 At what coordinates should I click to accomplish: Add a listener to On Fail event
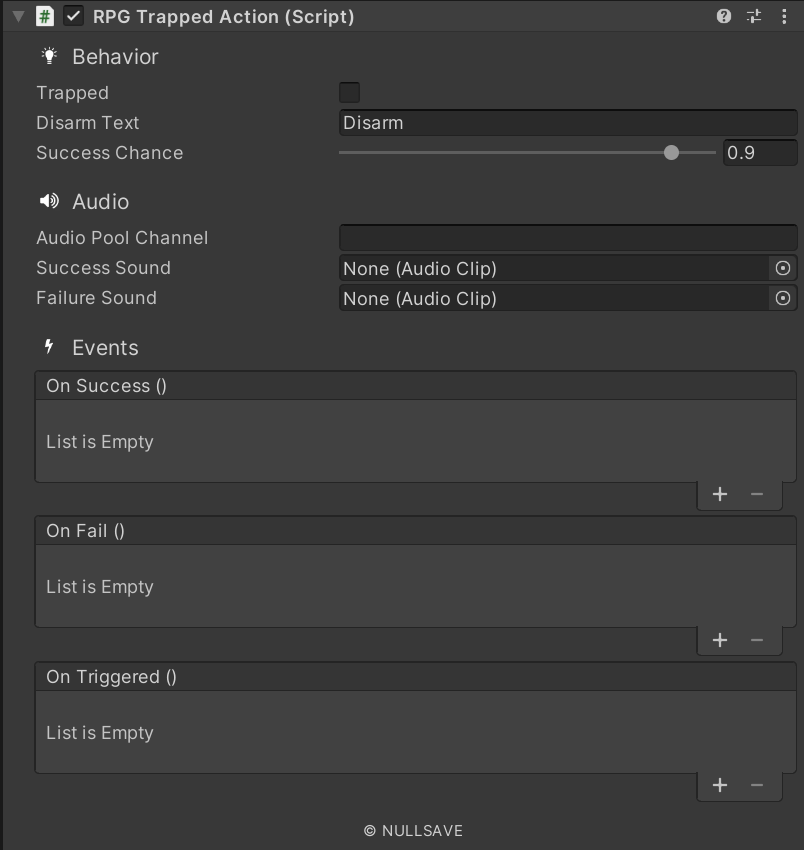pos(720,640)
